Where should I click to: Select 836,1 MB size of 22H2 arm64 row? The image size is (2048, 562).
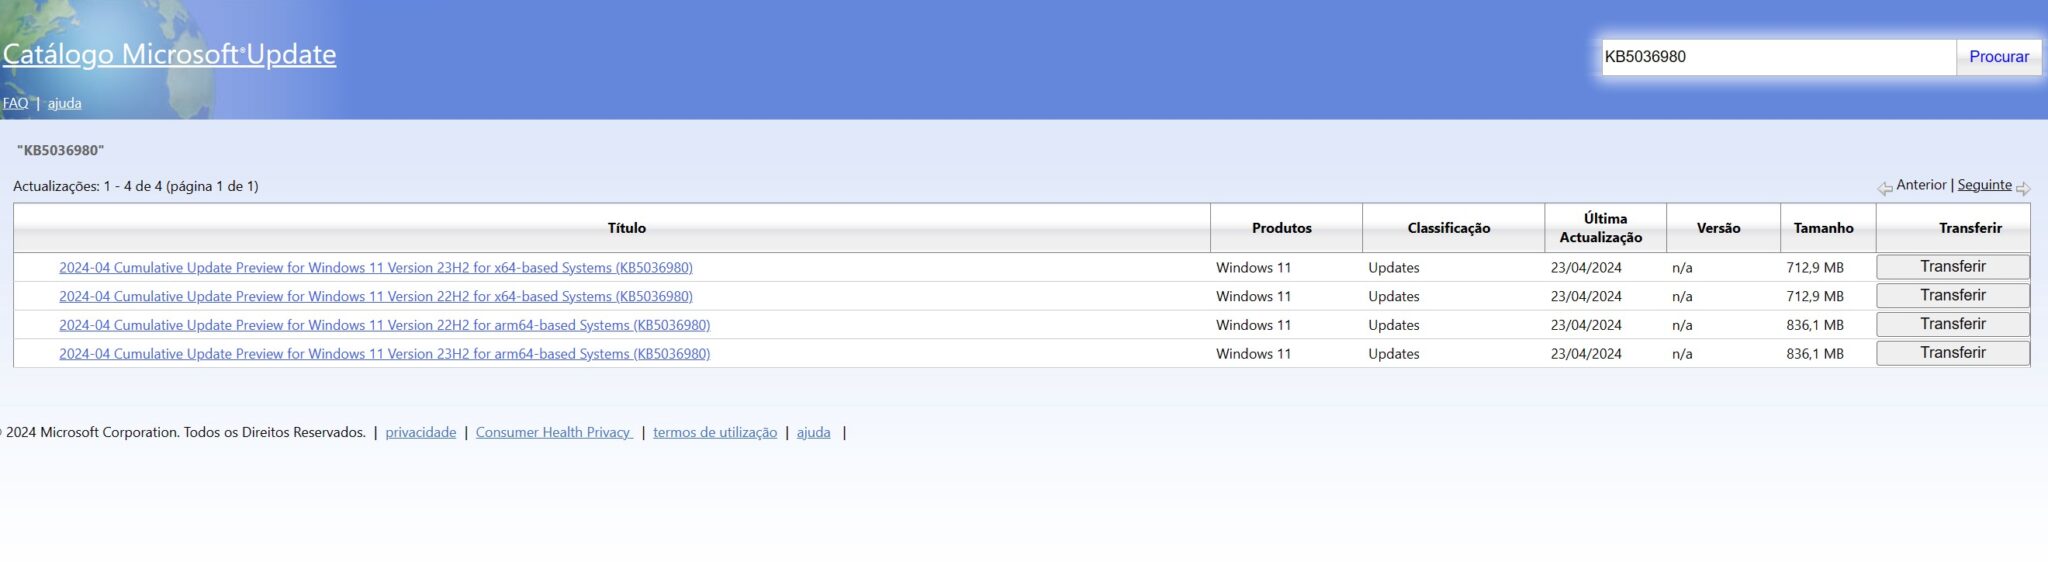click(x=1814, y=325)
